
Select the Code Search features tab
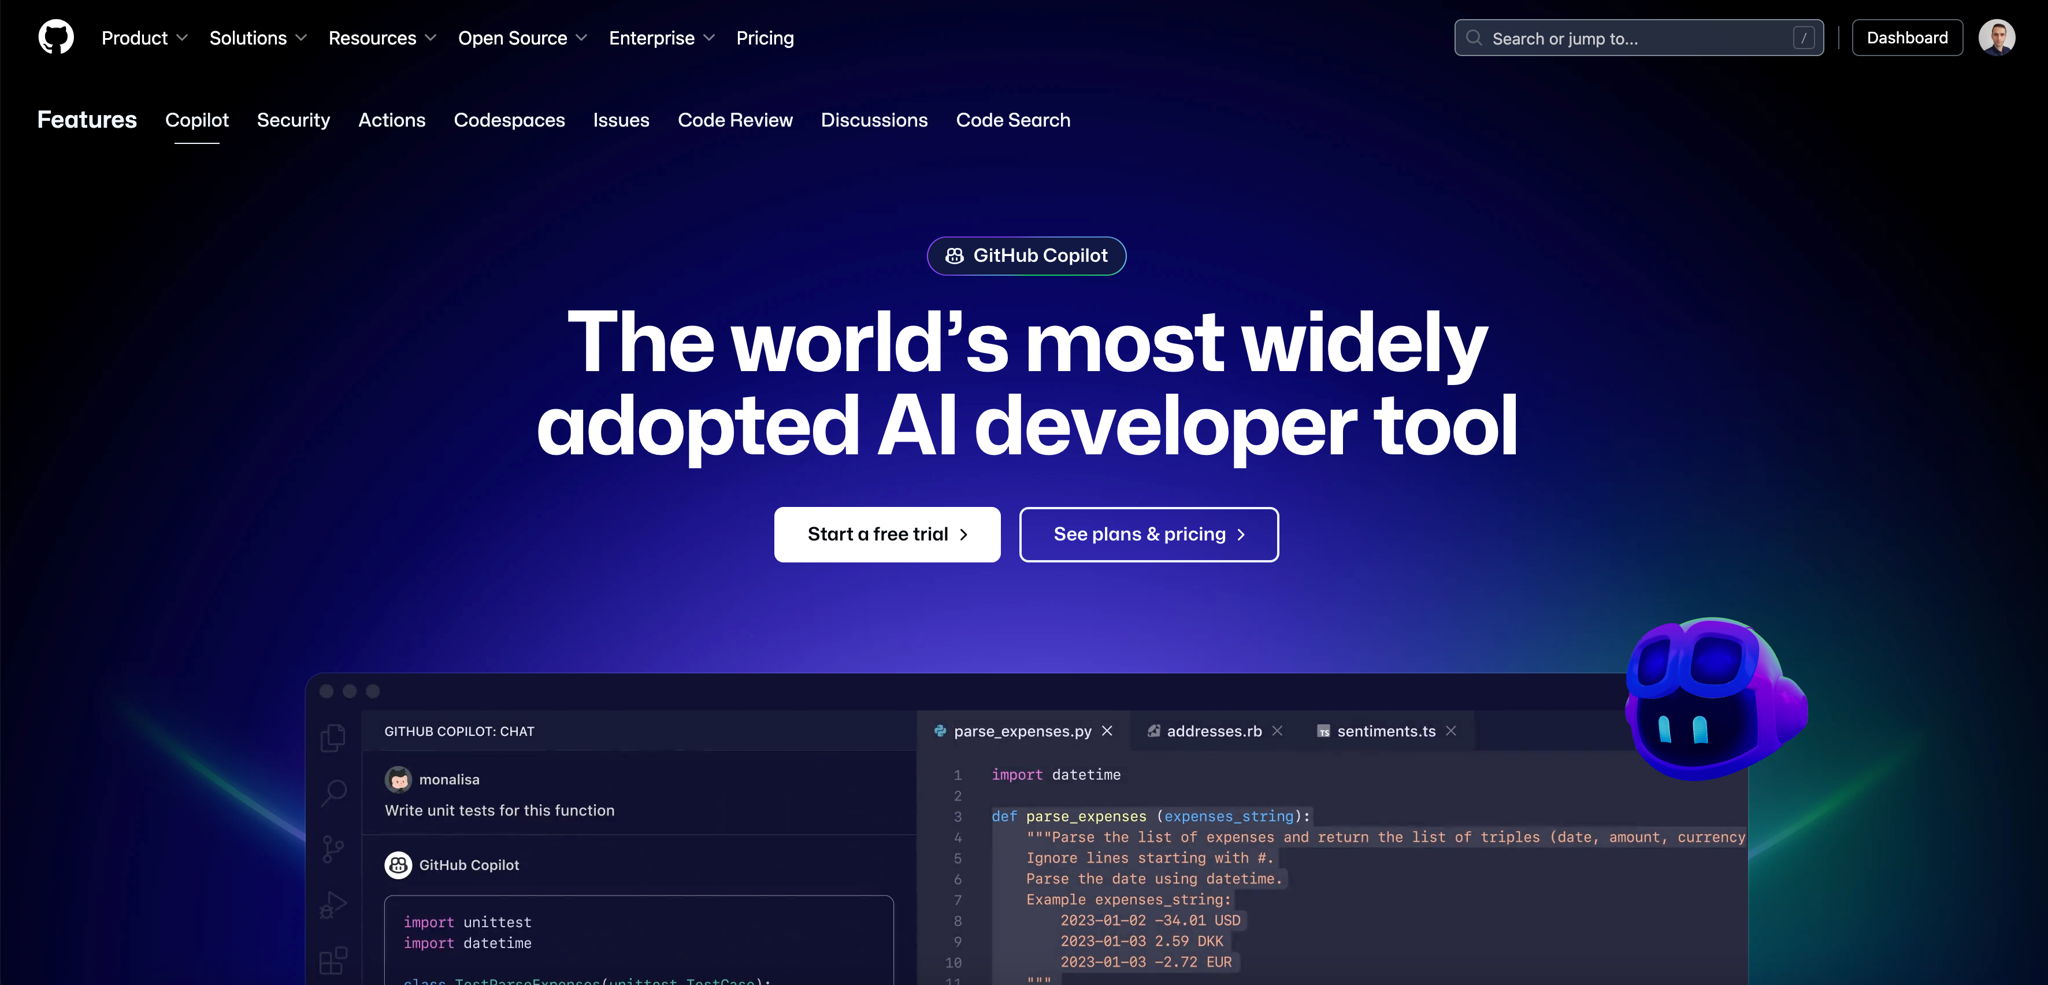[1013, 120]
